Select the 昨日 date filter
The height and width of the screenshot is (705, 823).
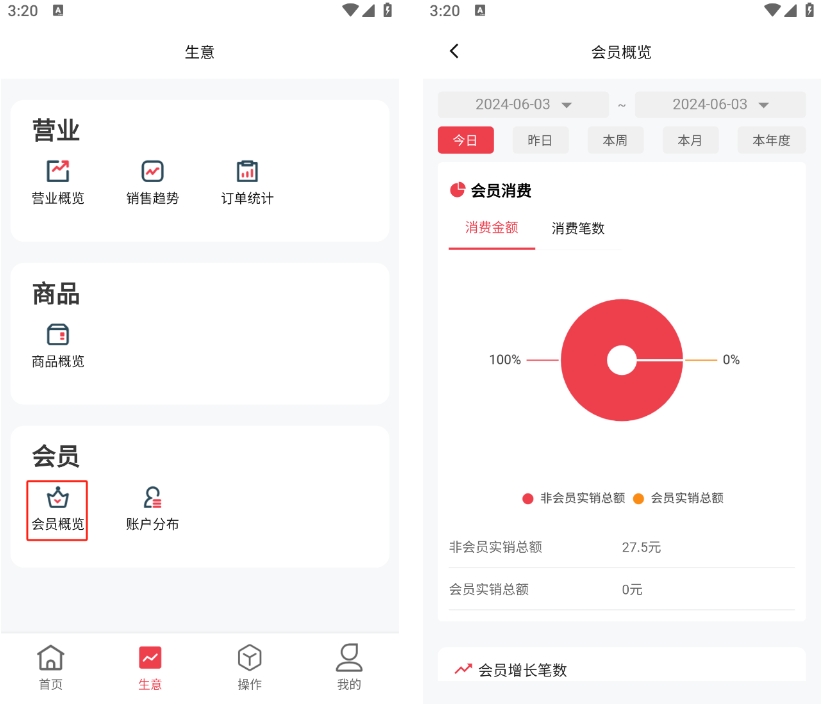click(540, 140)
